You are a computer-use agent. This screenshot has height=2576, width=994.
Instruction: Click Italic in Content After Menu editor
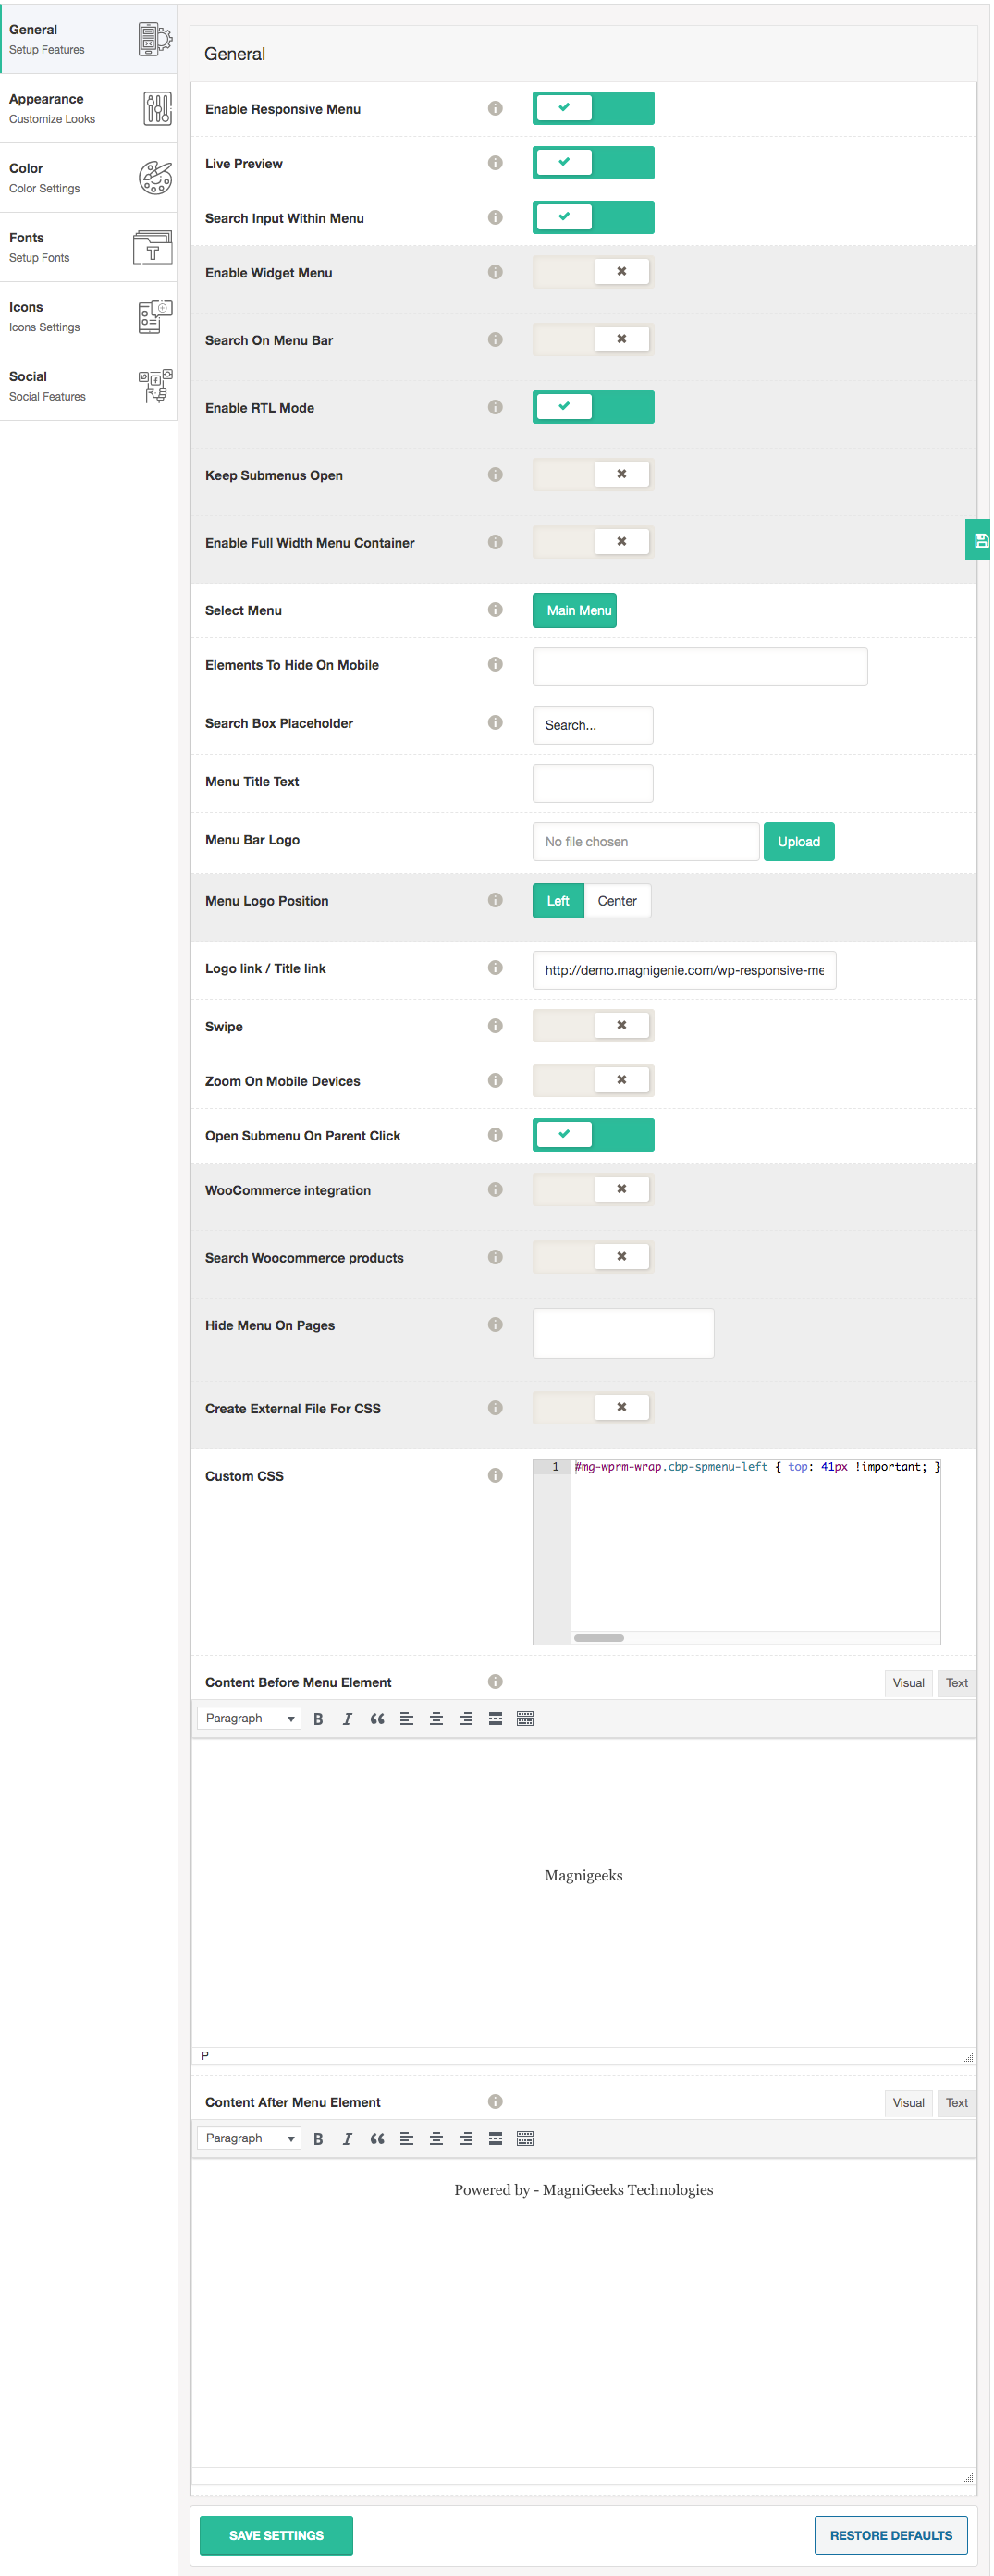point(347,2138)
